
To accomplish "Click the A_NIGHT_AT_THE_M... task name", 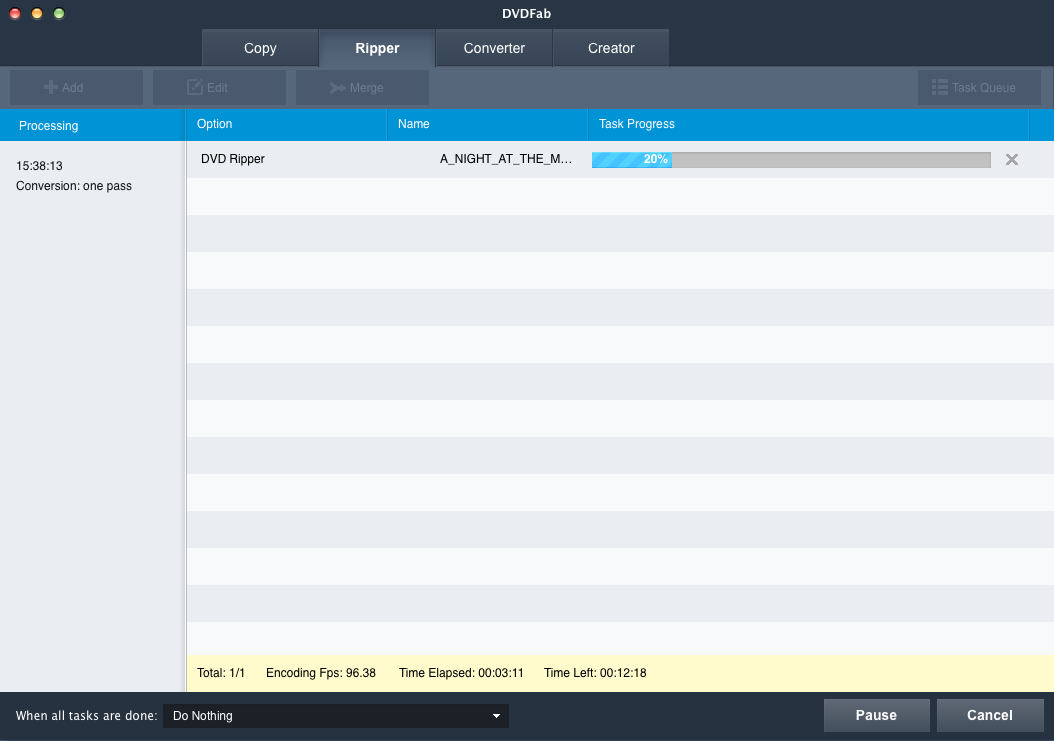I will pos(505,159).
